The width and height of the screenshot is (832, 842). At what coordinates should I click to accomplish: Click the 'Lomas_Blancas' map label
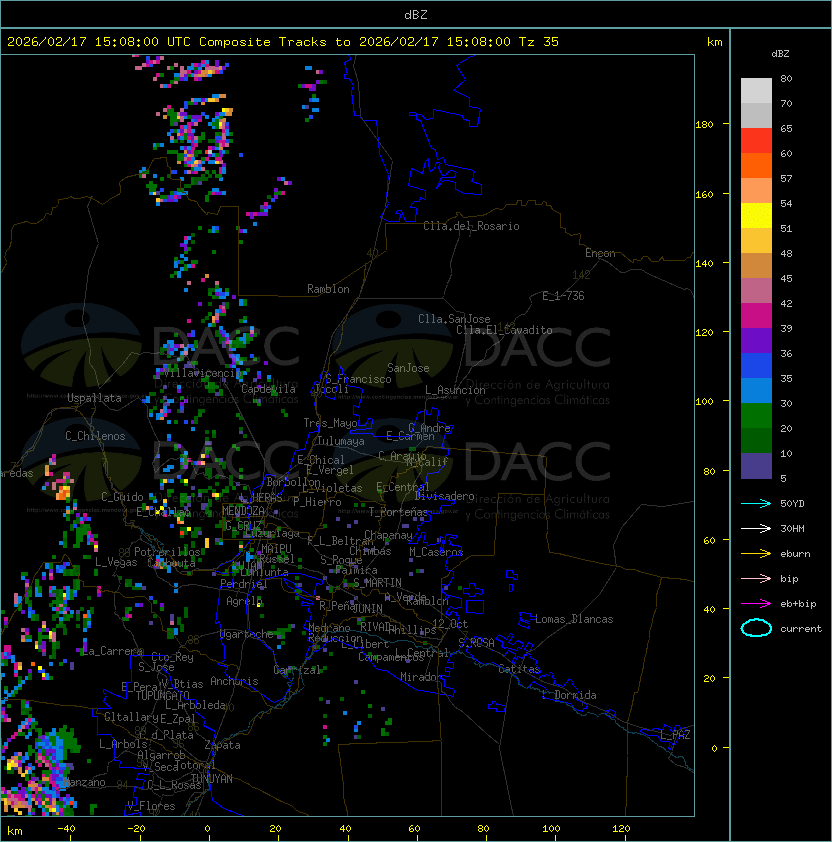tap(574, 619)
